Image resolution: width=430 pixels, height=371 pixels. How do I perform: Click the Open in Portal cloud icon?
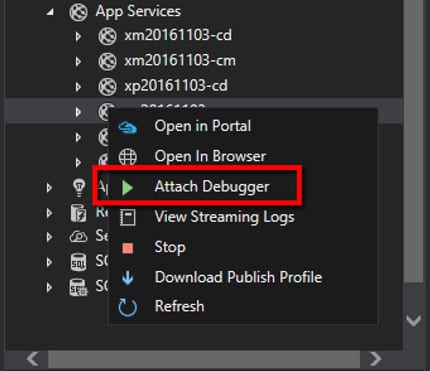[128, 127]
